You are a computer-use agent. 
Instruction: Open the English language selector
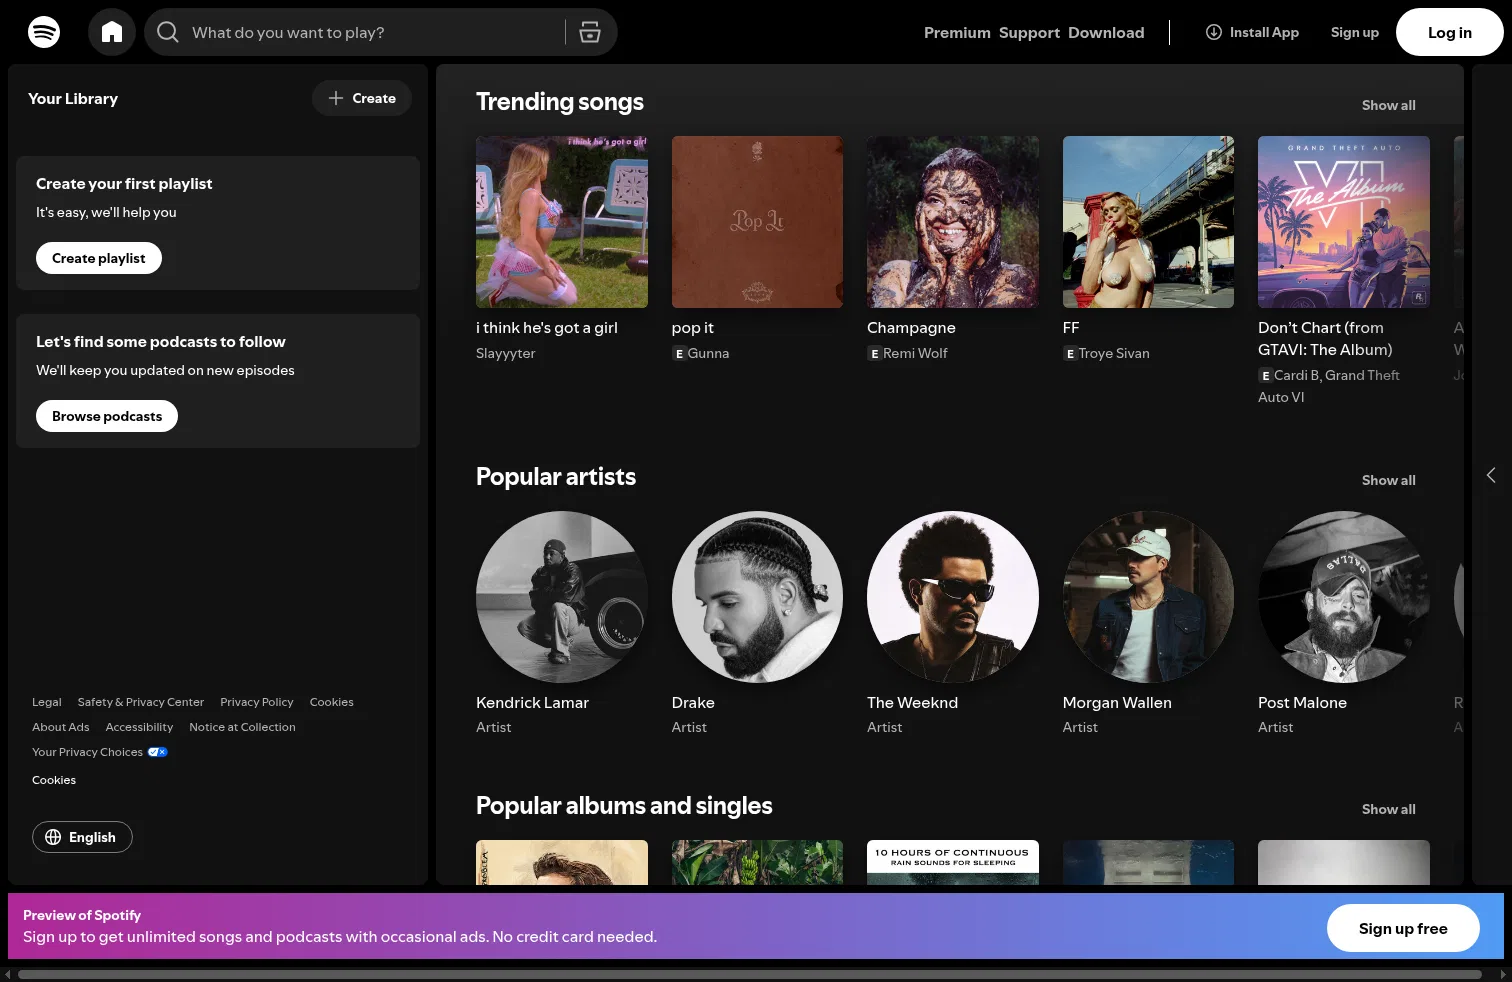click(x=82, y=837)
